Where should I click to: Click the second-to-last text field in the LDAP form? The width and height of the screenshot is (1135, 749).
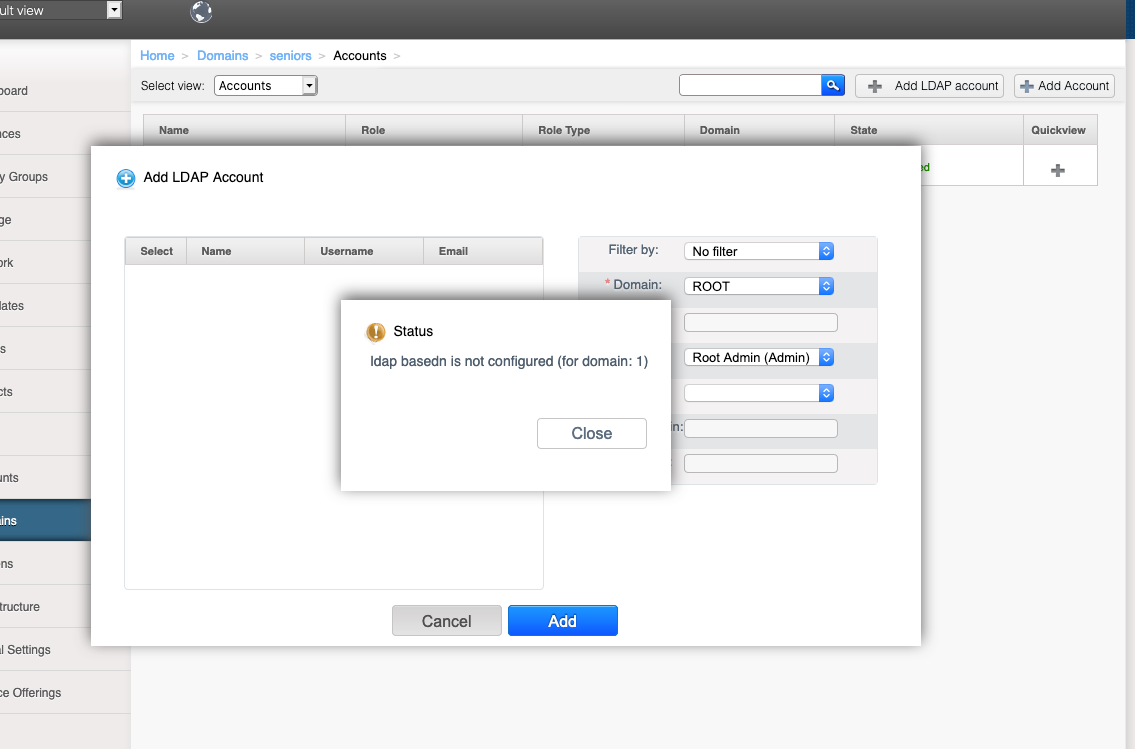coord(761,428)
